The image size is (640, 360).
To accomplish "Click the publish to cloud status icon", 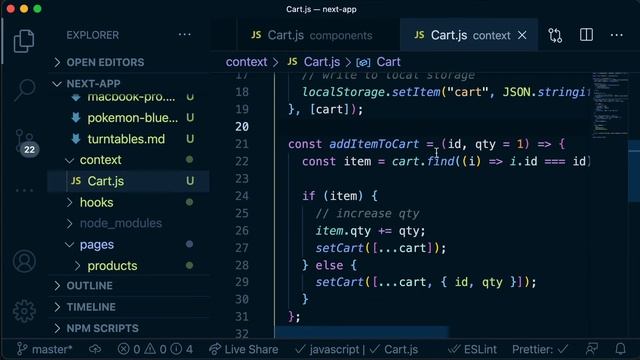I will click(x=95, y=349).
